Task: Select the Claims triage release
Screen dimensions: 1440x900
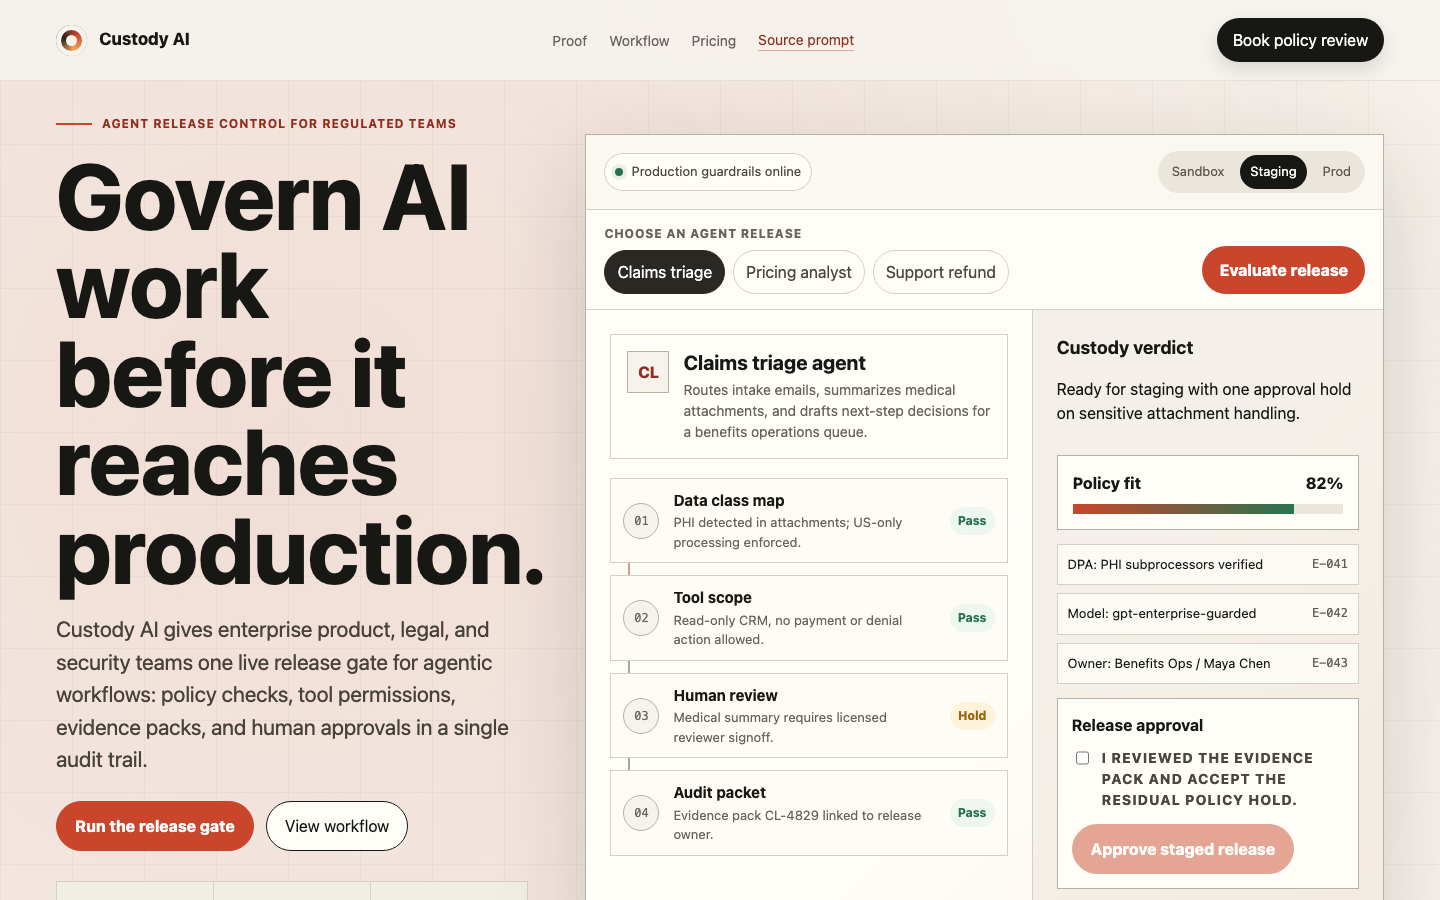Action: coord(664,272)
